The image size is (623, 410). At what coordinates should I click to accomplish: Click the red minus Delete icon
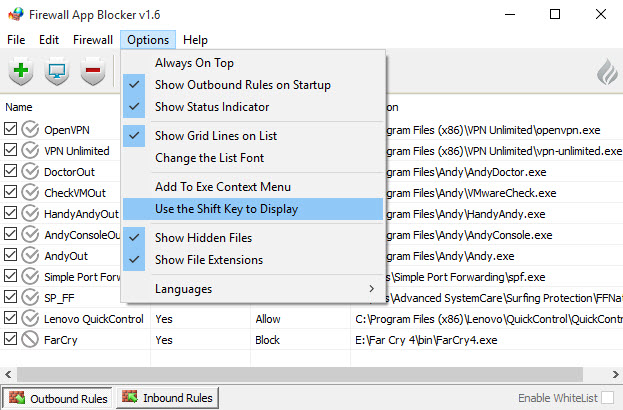(93, 72)
